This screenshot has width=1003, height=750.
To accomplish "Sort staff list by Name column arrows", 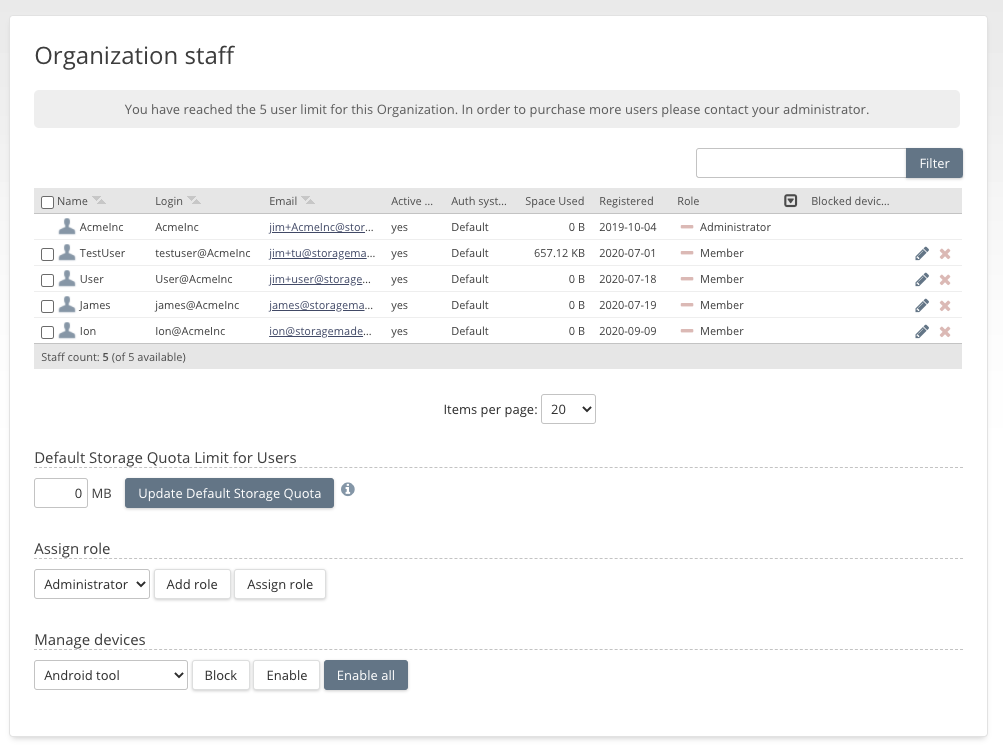I will [x=99, y=201].
